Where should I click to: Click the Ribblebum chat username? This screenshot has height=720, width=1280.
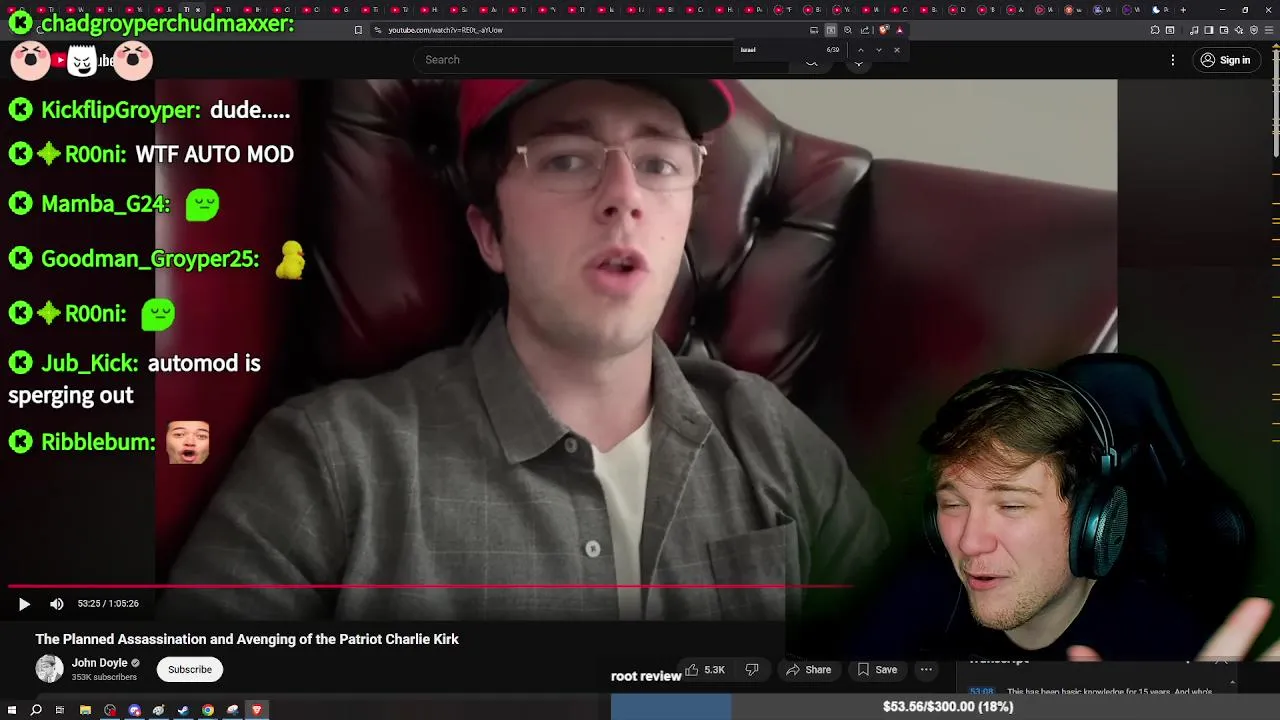(x=98, y=442)
